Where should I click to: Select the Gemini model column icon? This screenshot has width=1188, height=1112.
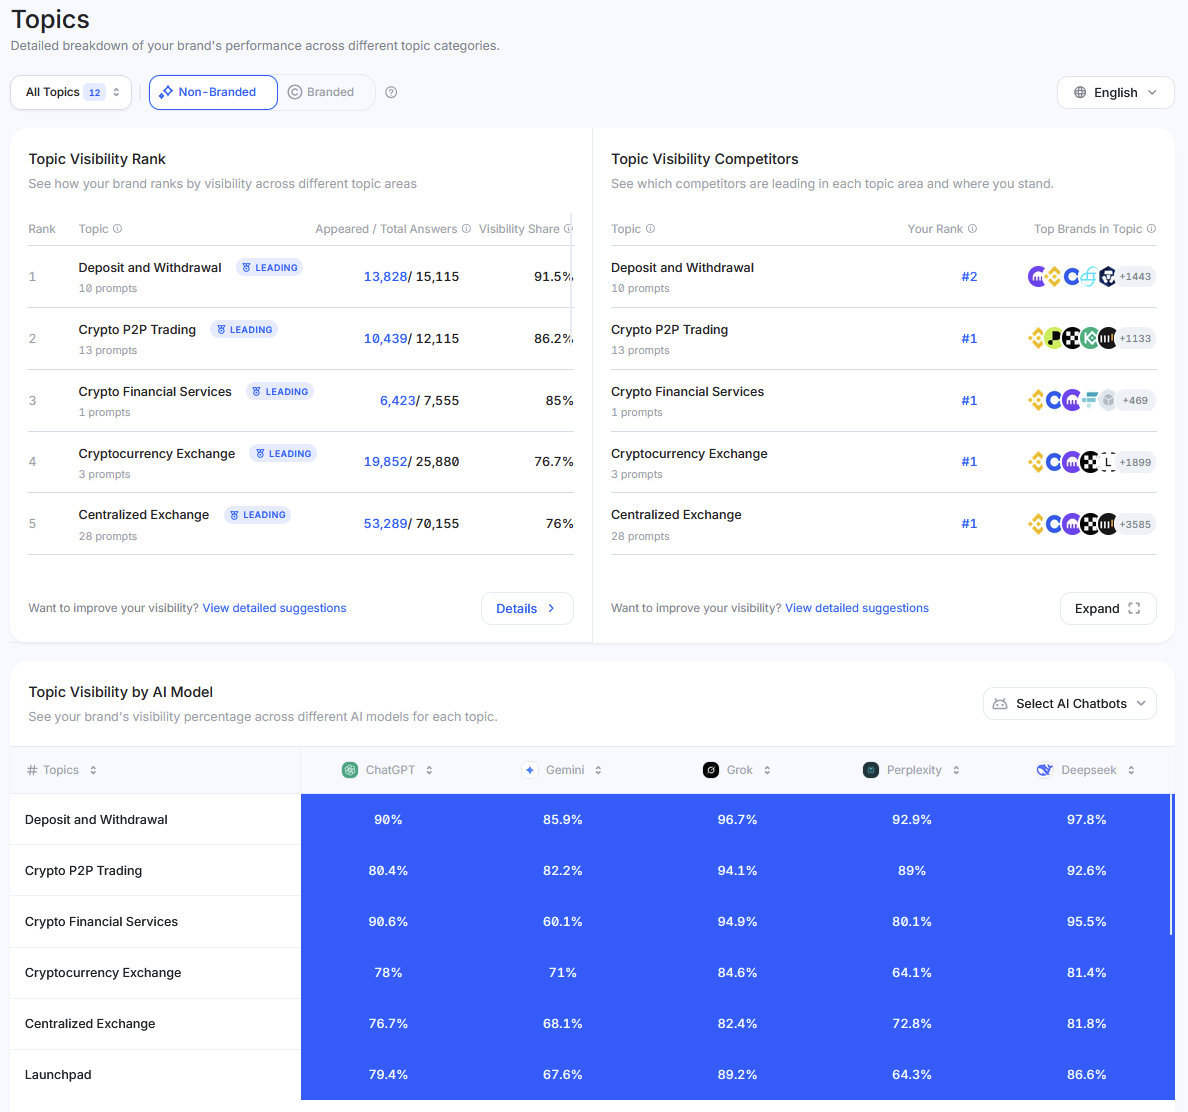pos(530,769)
